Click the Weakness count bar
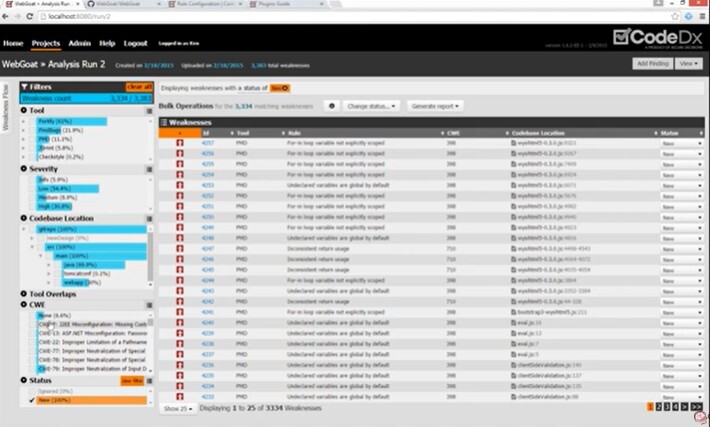 tap(87, 99)
